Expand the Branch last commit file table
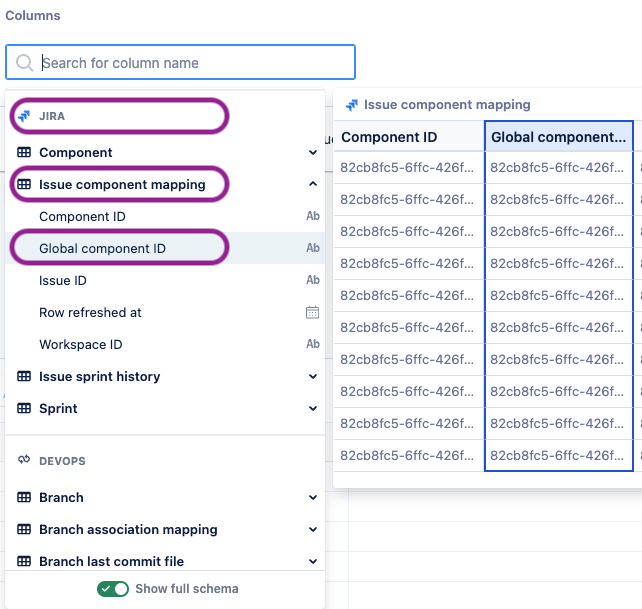This screenshot has height=609, width=642. 313,561
